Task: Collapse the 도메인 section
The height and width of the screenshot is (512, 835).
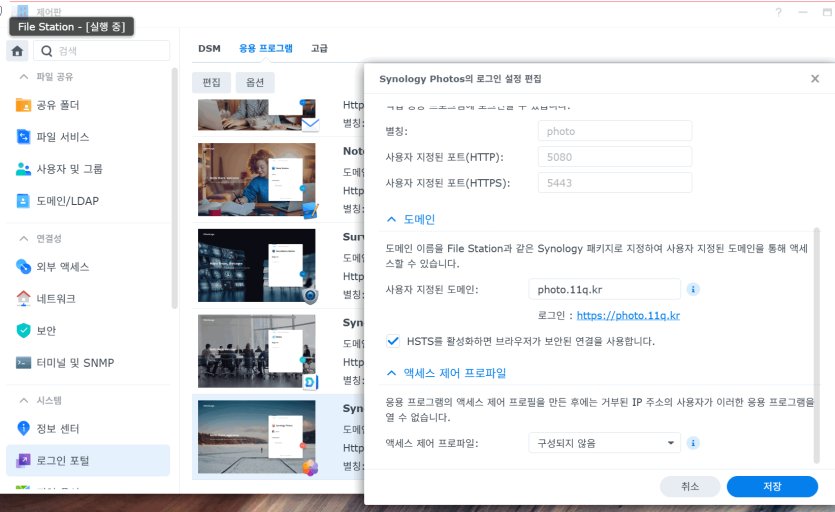Action: click(x=391, y=220)
